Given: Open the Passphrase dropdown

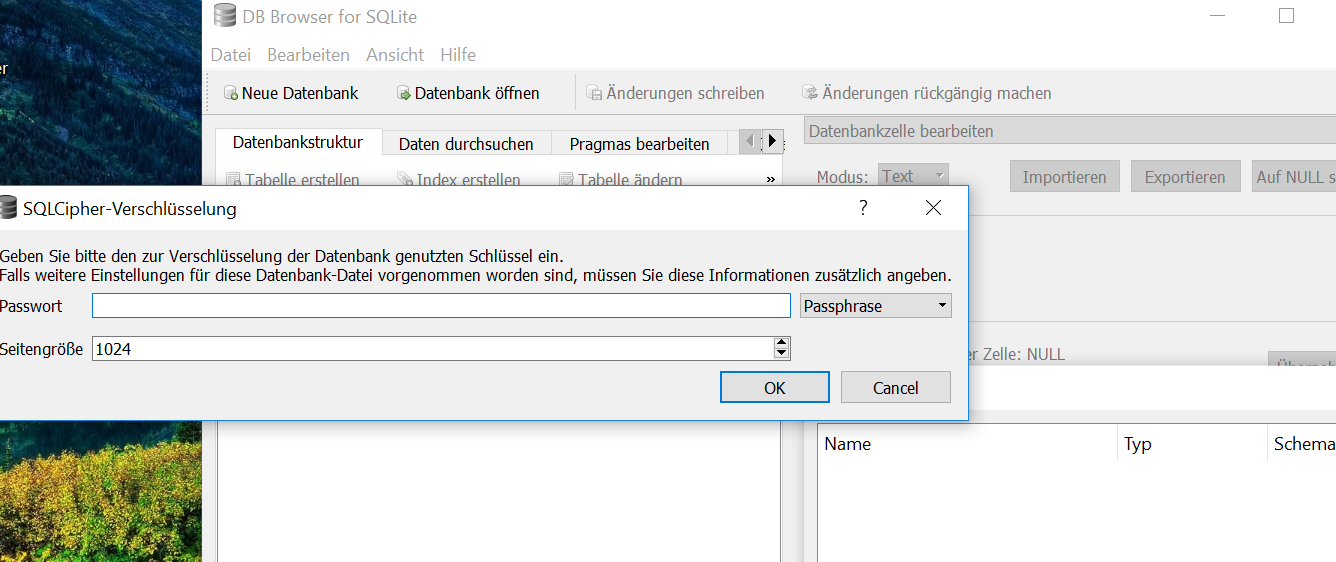Looking at the screenshot, I should click(876, 306).
